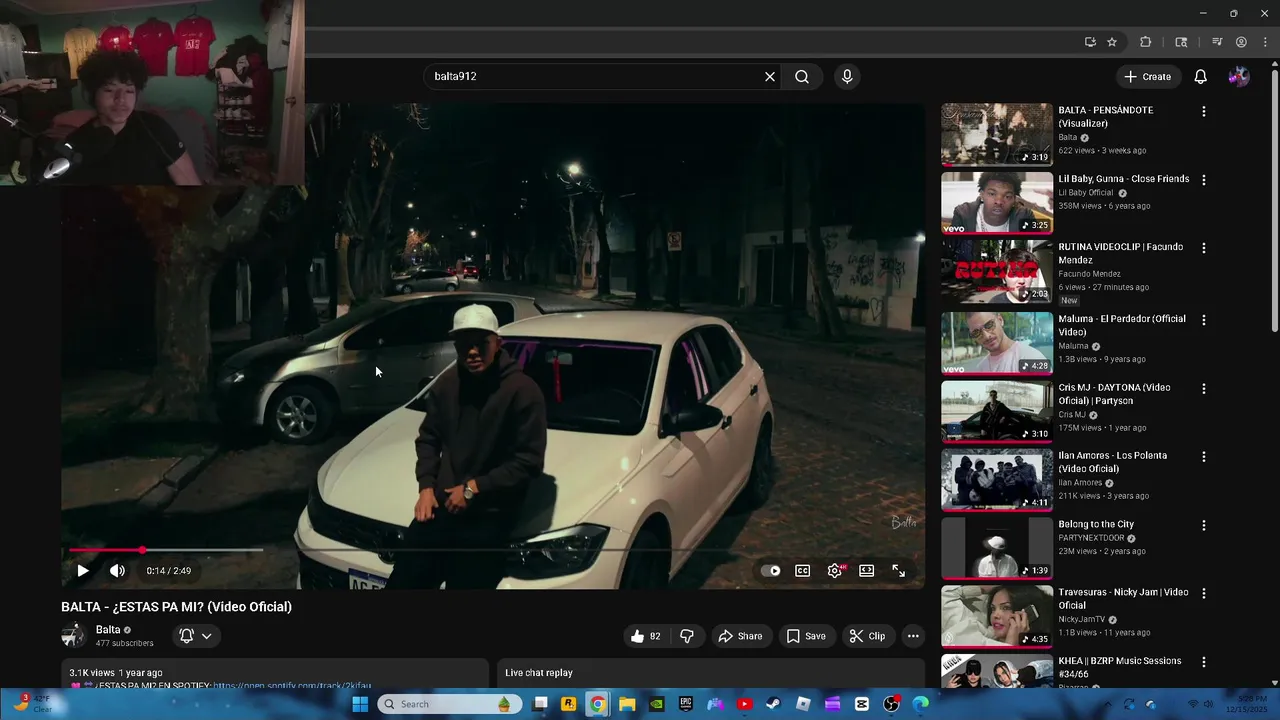The image size is (1280, 720).
Task: Enter full screen mode
Action: [899, 571]
